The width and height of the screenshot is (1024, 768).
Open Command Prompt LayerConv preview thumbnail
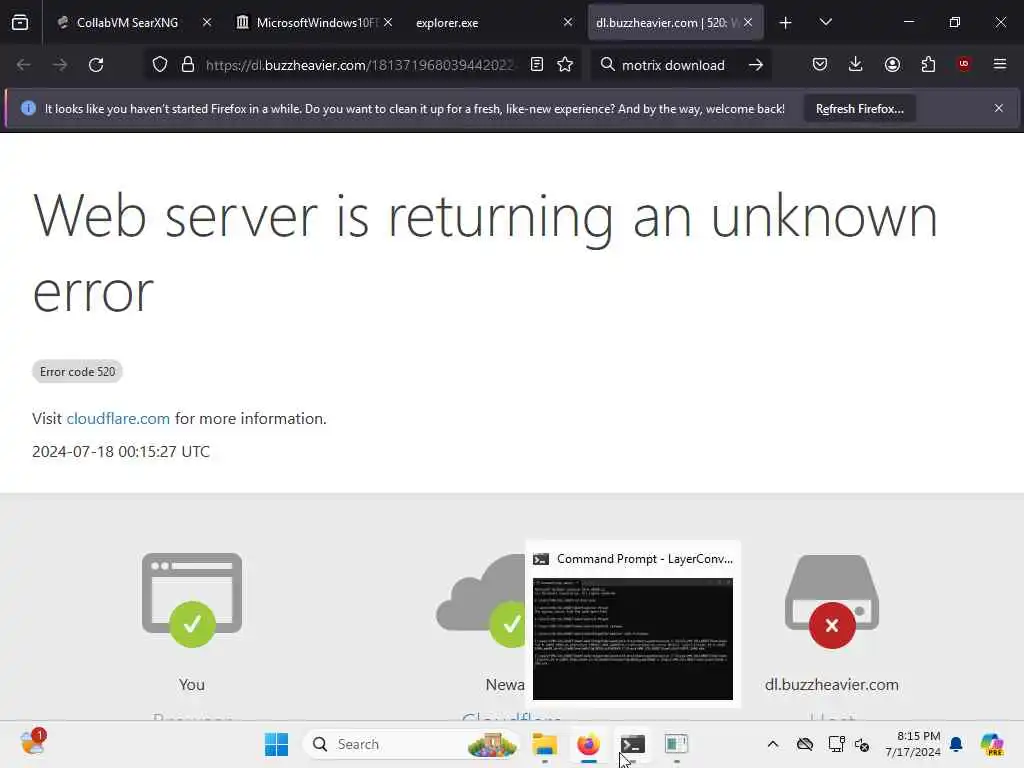click(x=633, y=639)
